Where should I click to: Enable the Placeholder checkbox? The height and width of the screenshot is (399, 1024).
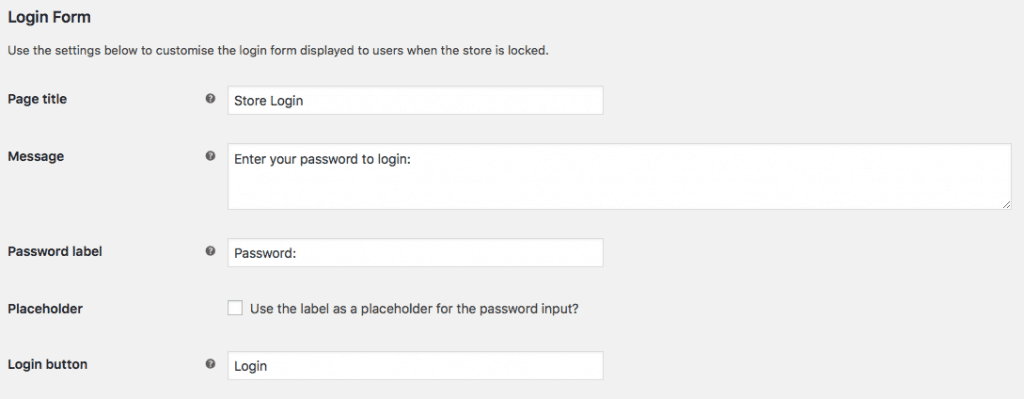[x=235, y=308]
